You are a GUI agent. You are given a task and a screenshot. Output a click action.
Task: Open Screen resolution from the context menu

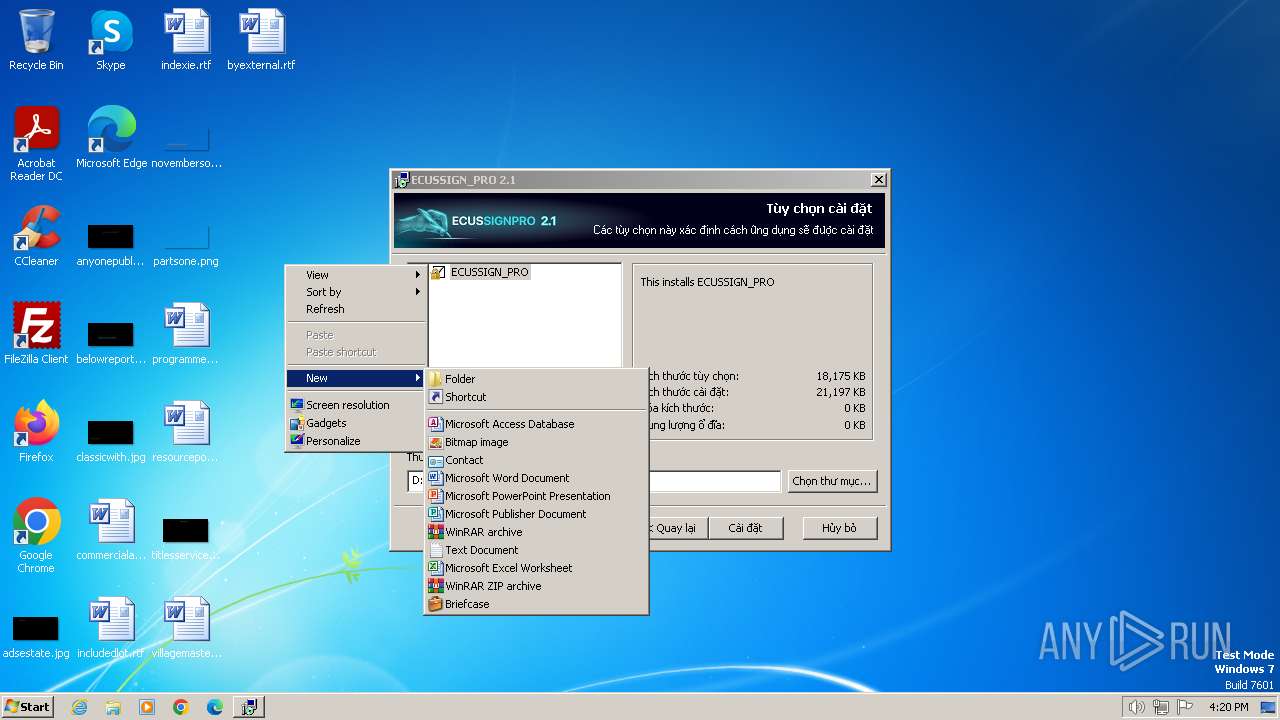[x=356, y=405]
